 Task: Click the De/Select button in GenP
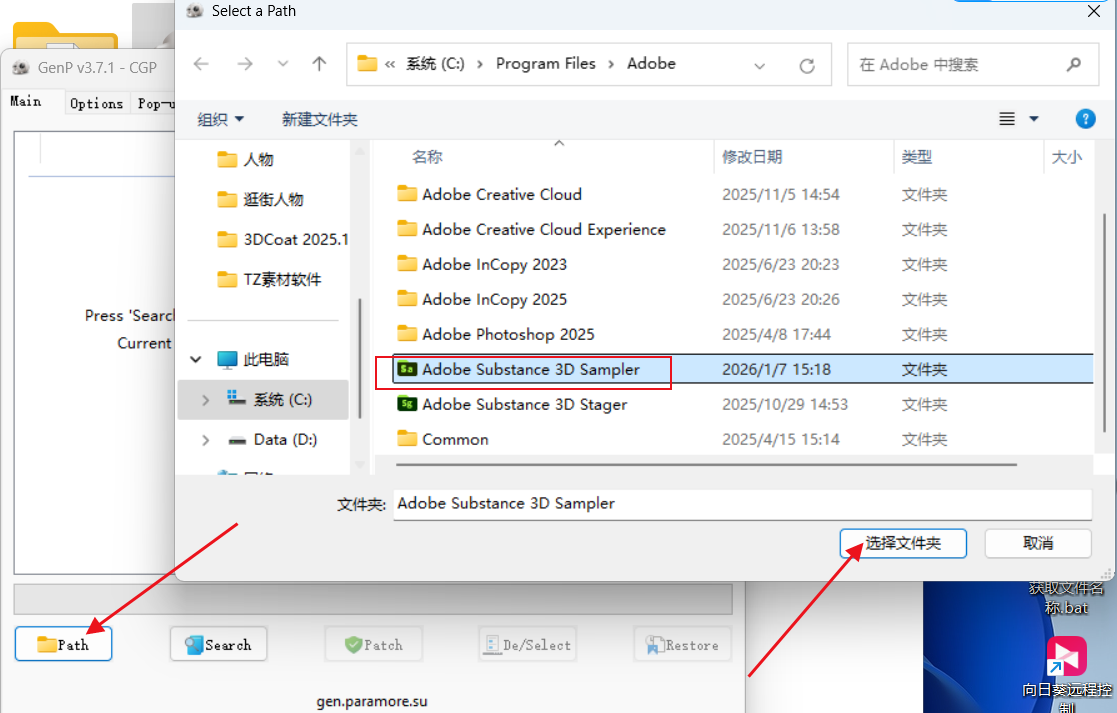tap(528, 645)
